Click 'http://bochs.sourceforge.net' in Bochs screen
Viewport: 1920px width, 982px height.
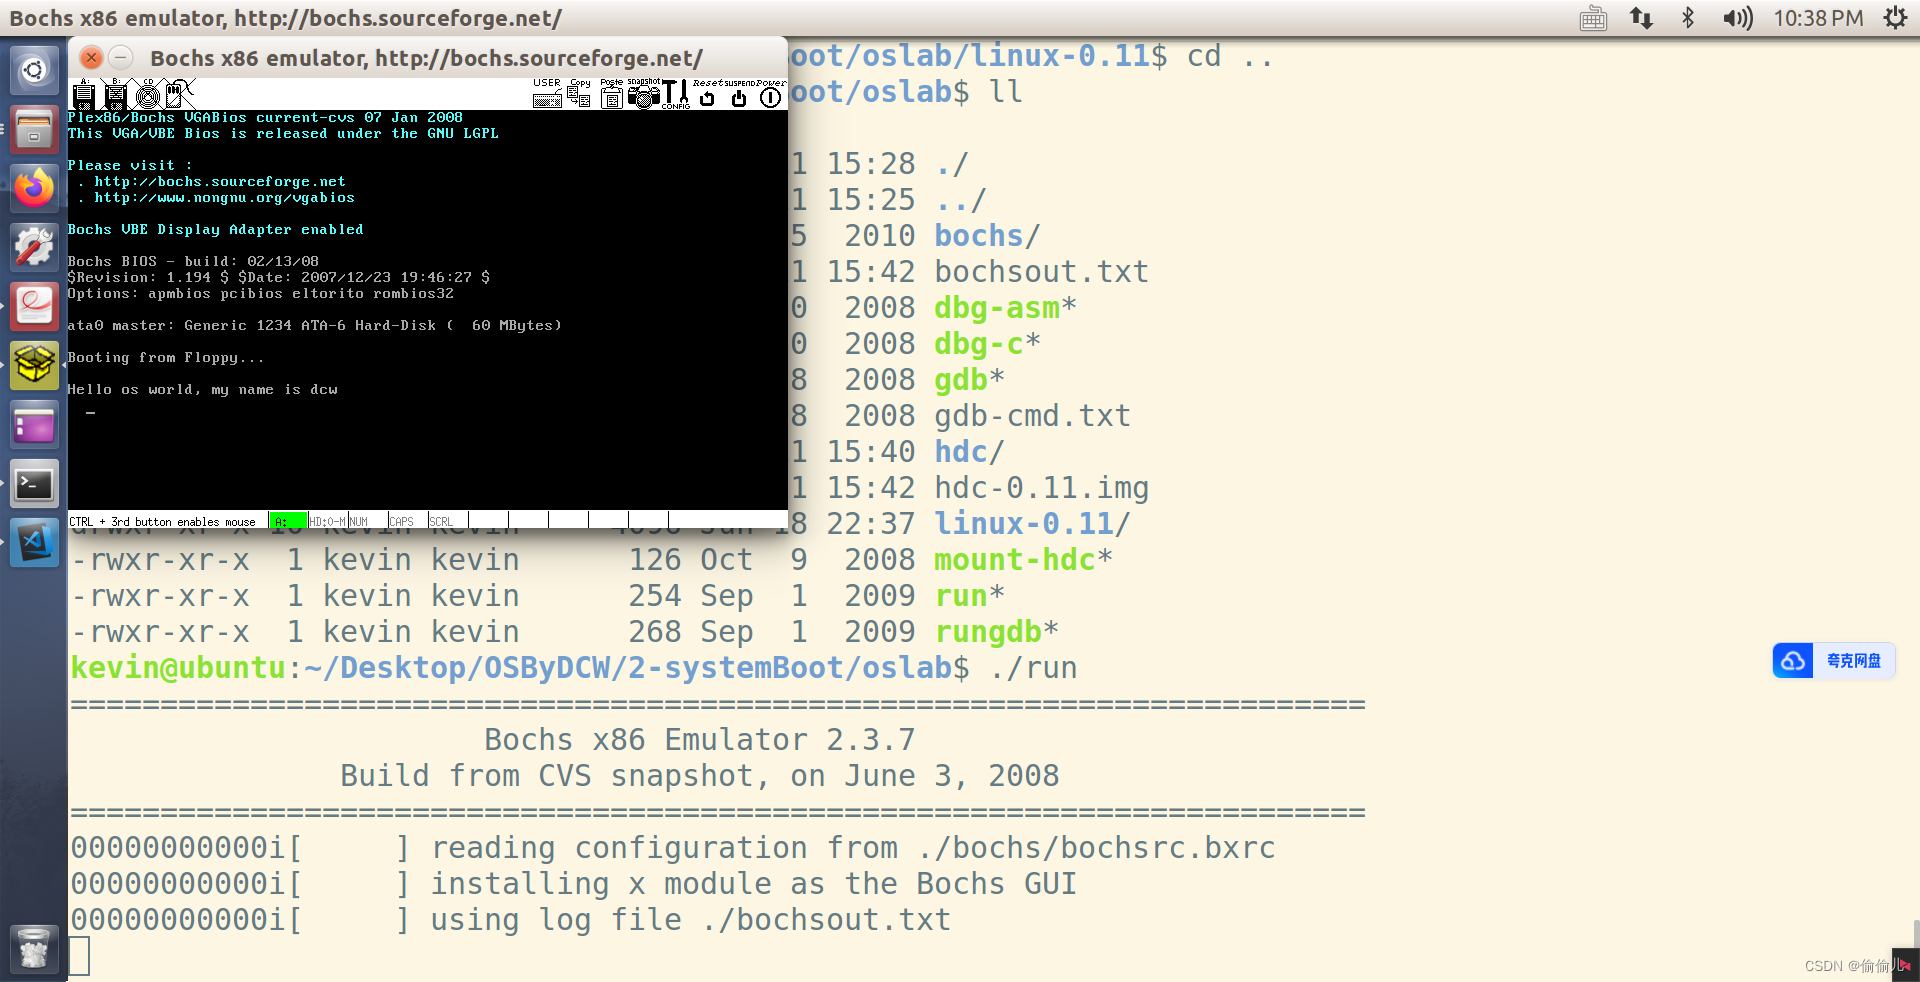click(220, 181)
